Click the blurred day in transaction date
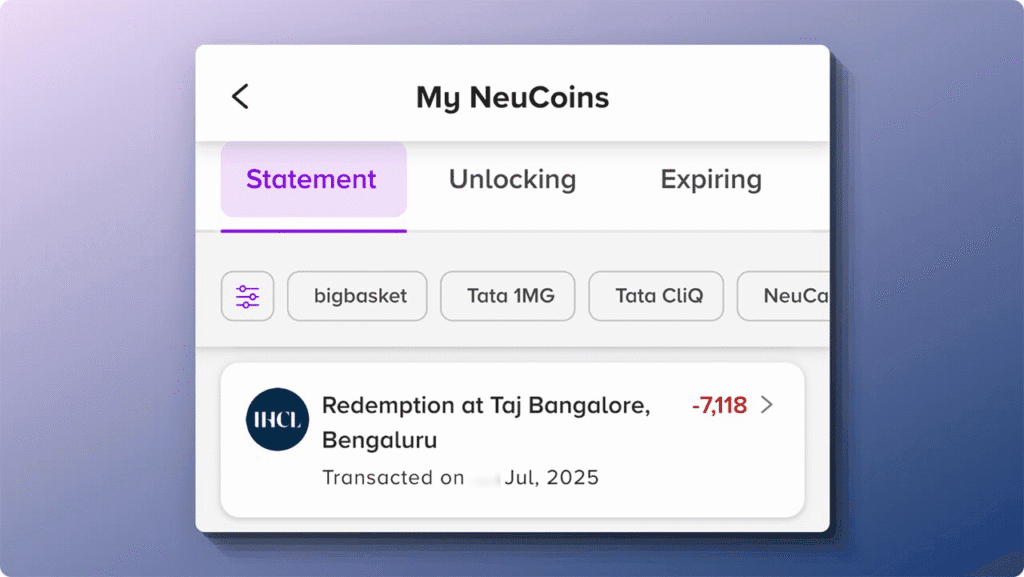1024x577 pixels. (485, 478)
